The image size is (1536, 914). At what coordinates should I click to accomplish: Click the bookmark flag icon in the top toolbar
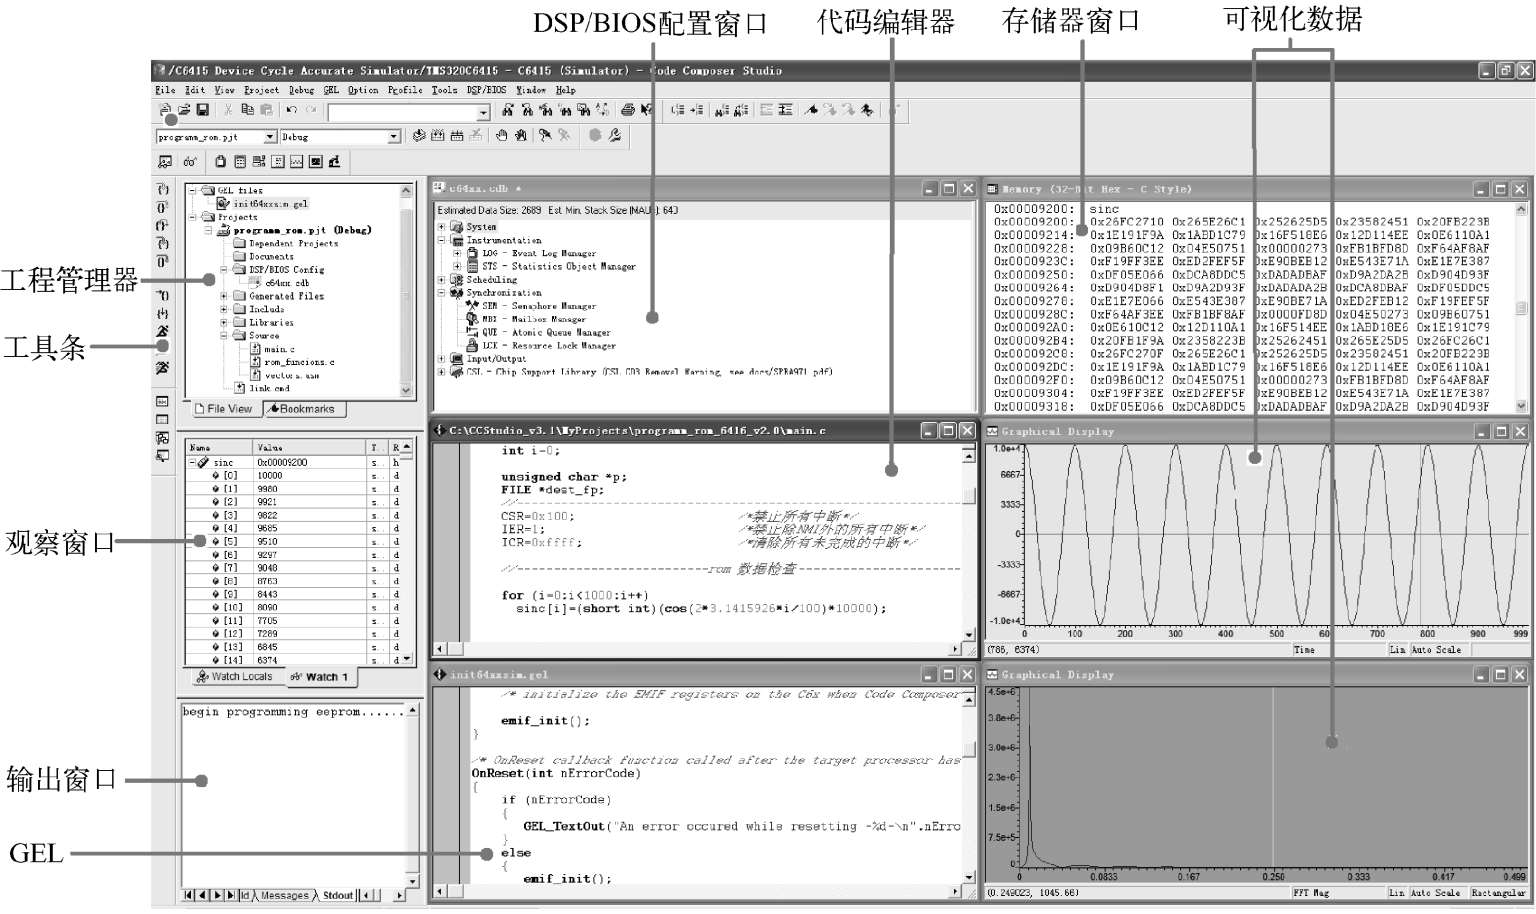tap(811, 110)
